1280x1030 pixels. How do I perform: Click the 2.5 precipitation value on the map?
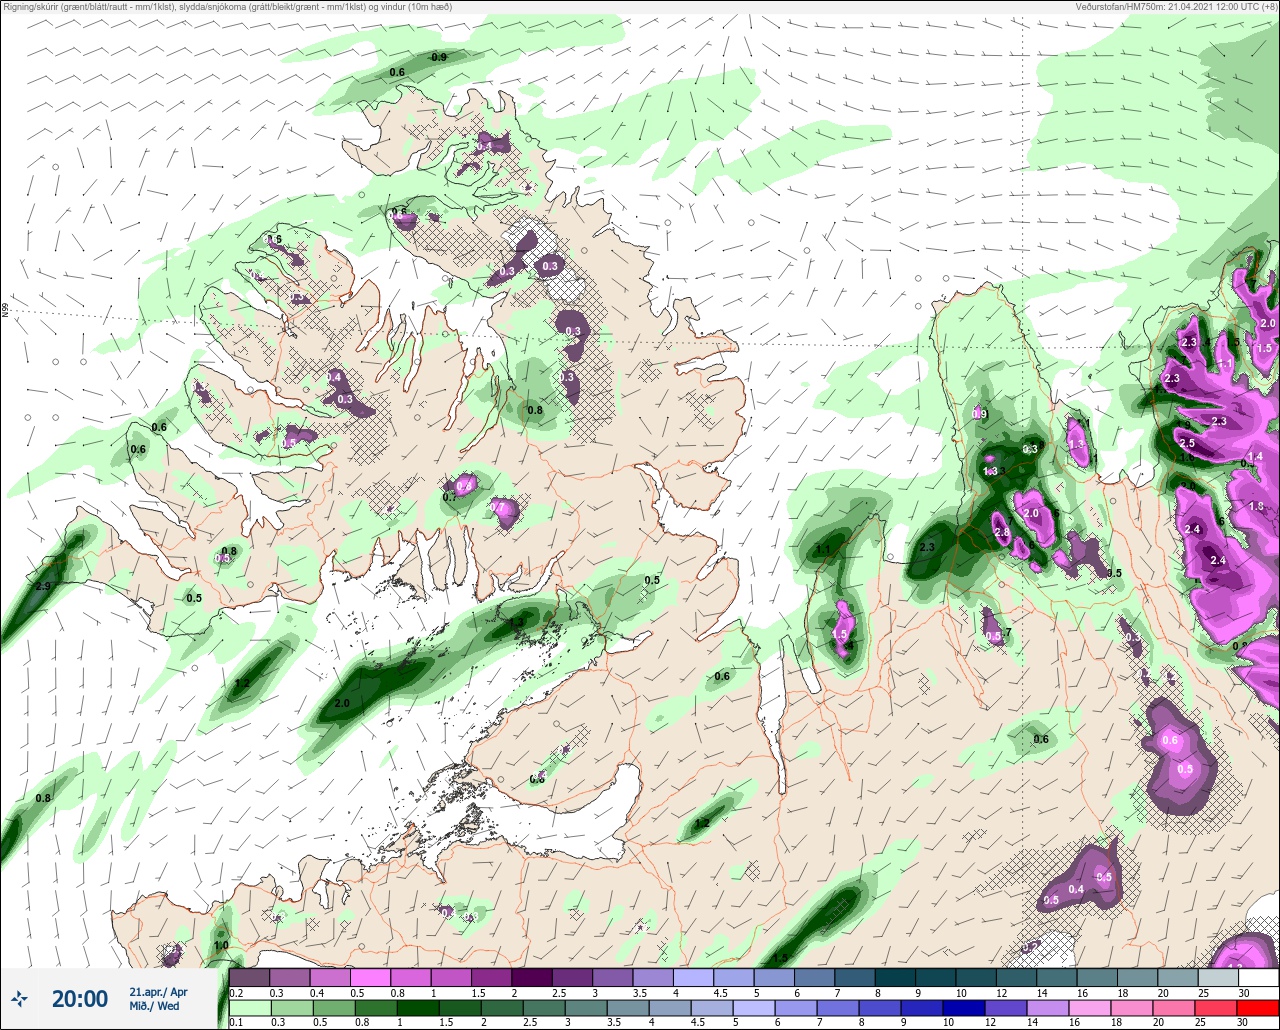(x=1187, y=443)
